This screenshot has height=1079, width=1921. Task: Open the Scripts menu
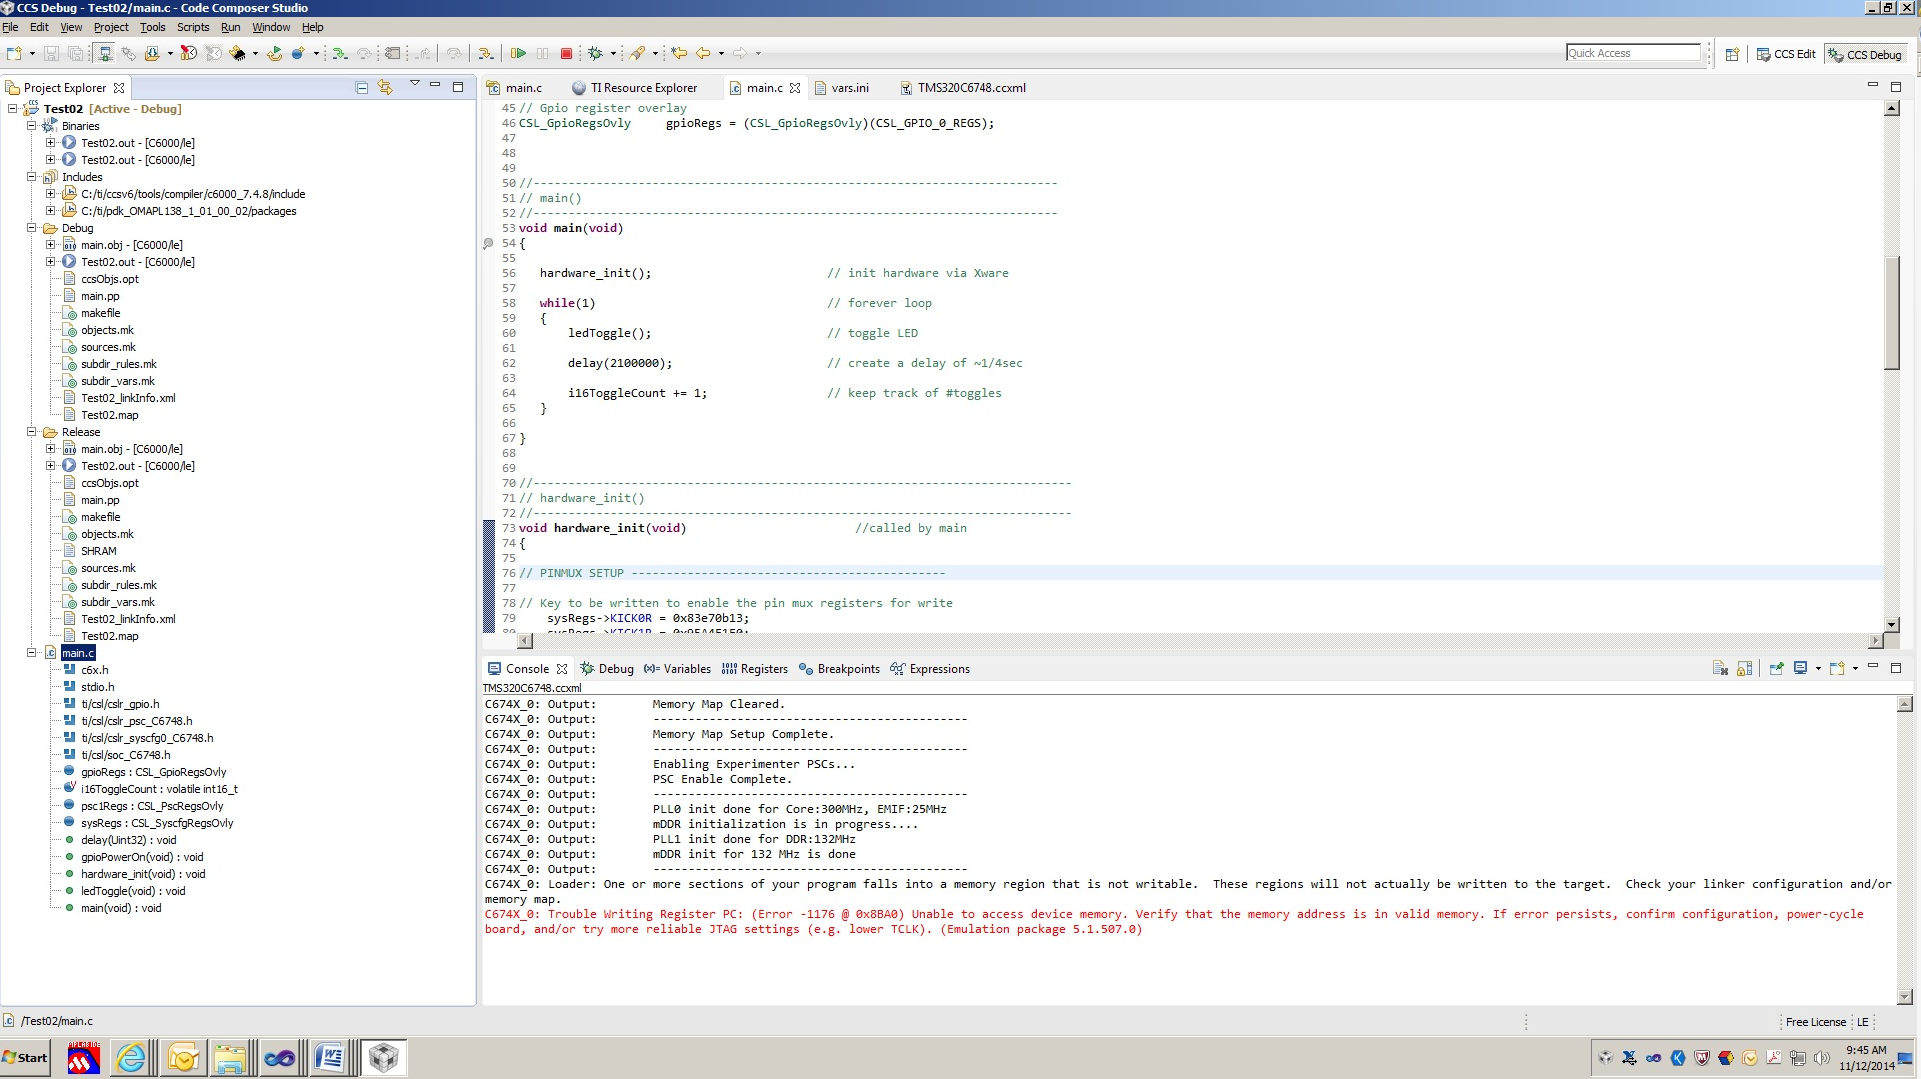point(193,27)
